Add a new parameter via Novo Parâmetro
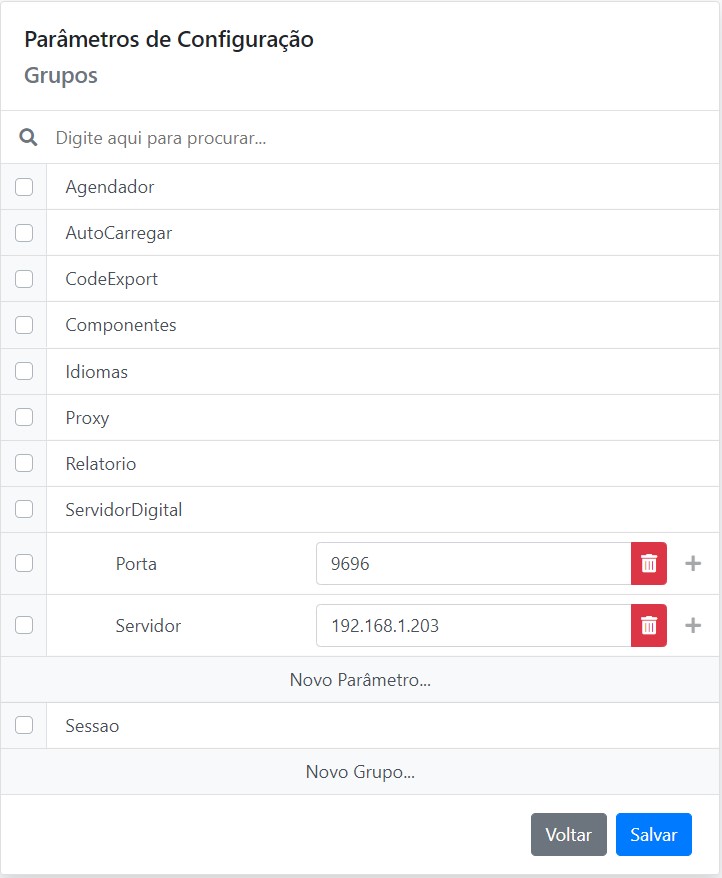The height and width of the screenshot is (878, 722). [360, 680]
